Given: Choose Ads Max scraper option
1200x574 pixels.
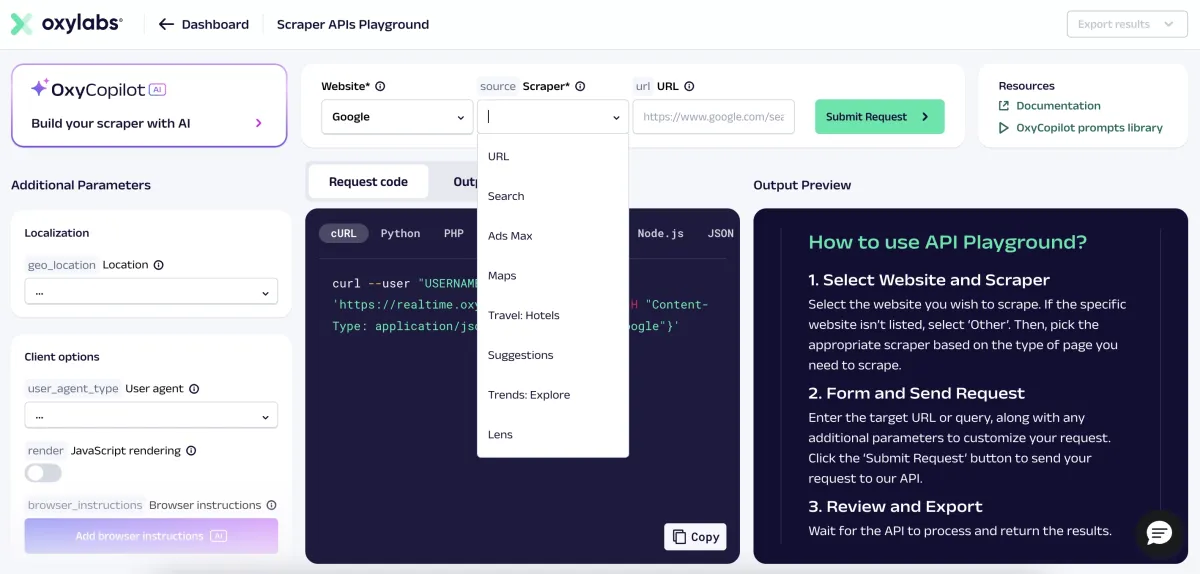Looking at the screenshot, I should [553, 236].
